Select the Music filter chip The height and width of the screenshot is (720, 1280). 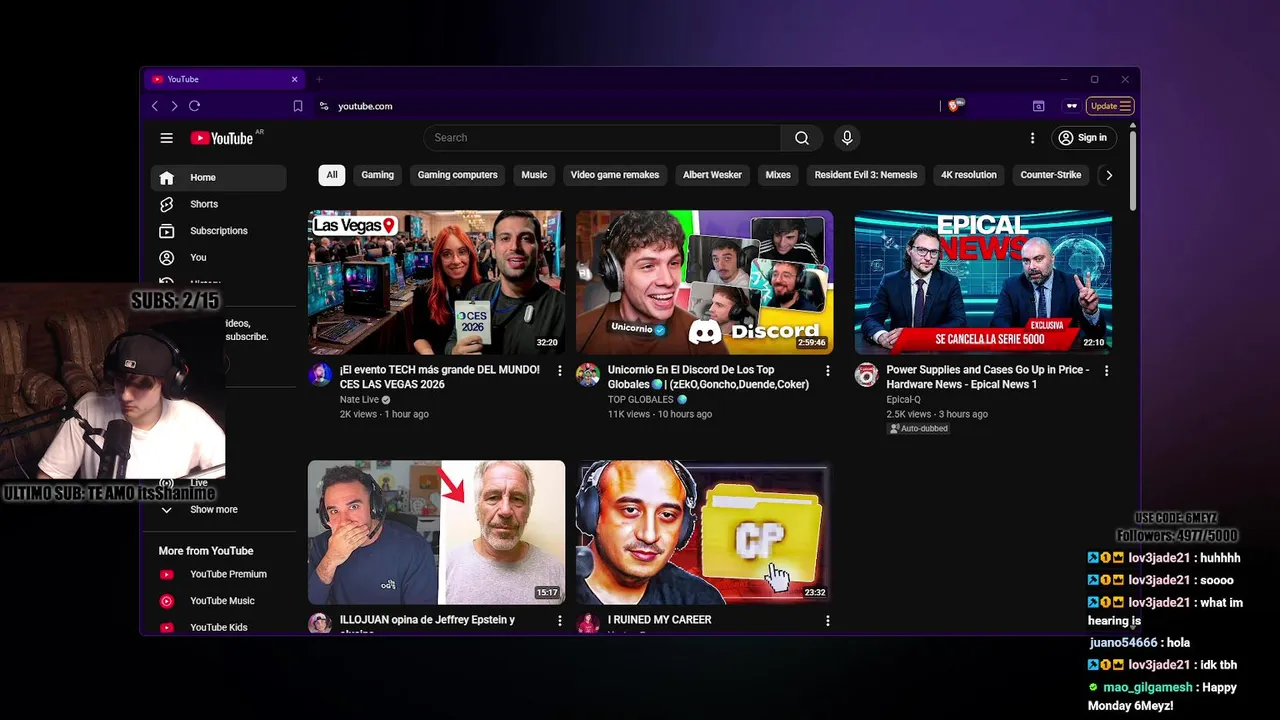pyautogui.click(x=534, y=175)
